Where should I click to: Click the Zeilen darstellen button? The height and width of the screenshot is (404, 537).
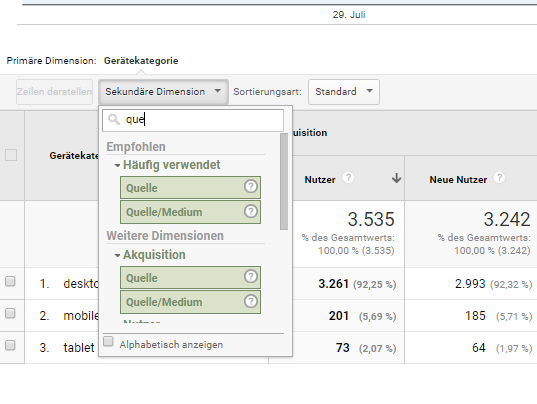coord(54,92)
